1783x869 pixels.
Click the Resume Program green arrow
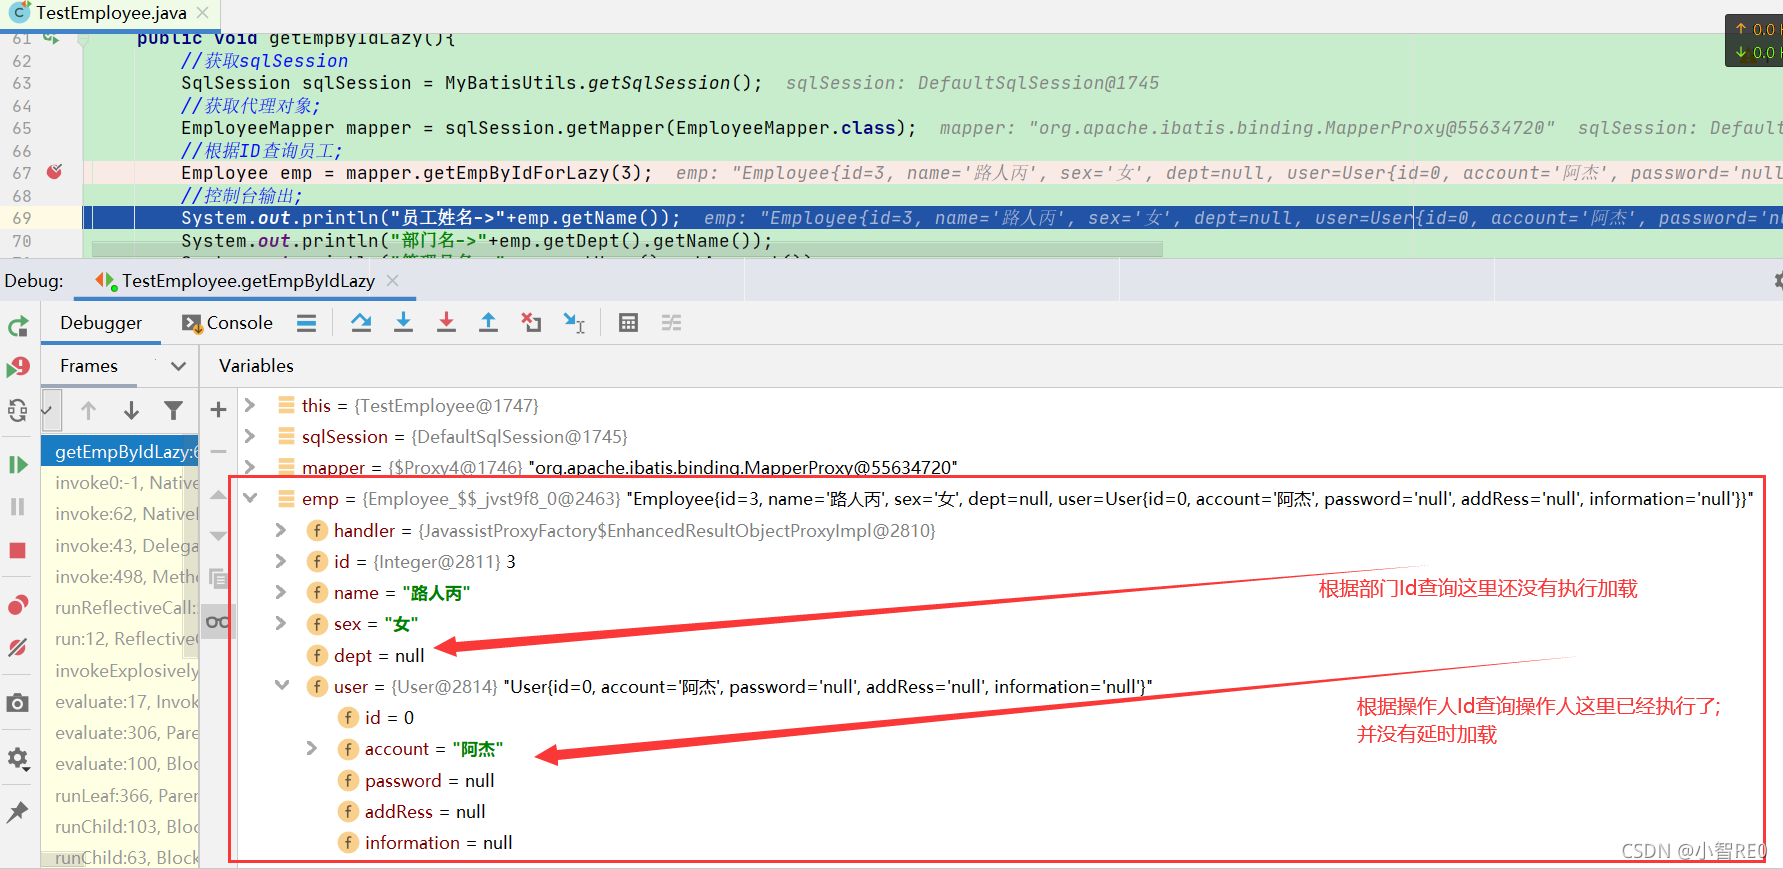[18, 465]
